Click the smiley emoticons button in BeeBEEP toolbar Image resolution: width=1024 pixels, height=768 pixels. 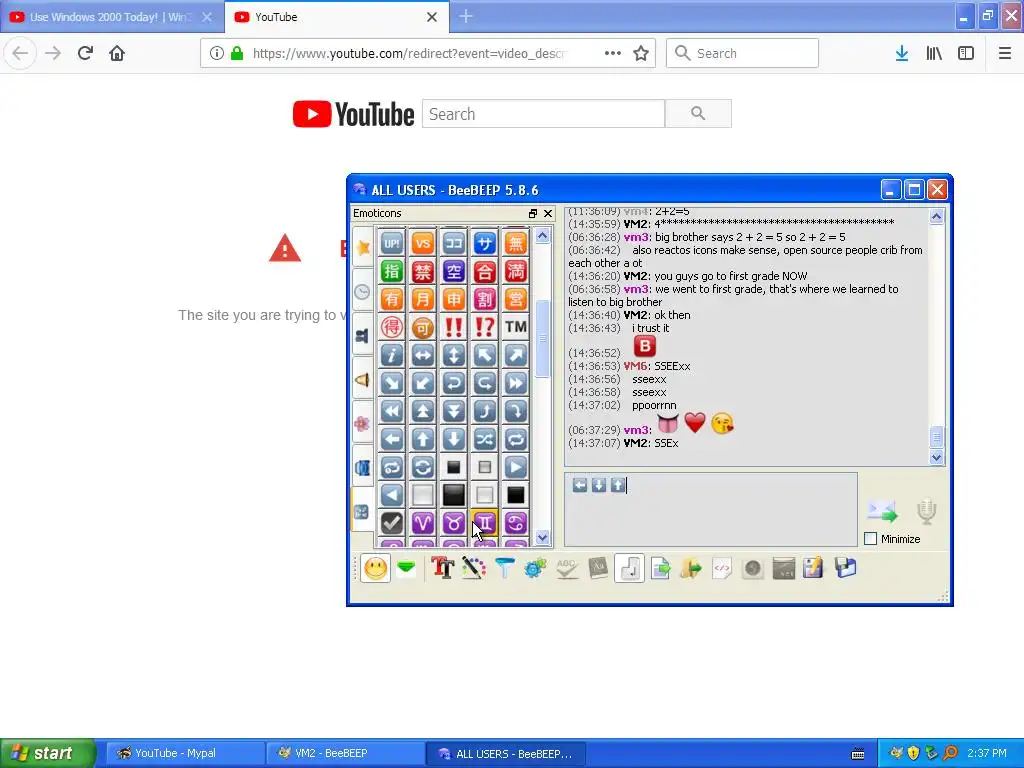tap(376, 568)
